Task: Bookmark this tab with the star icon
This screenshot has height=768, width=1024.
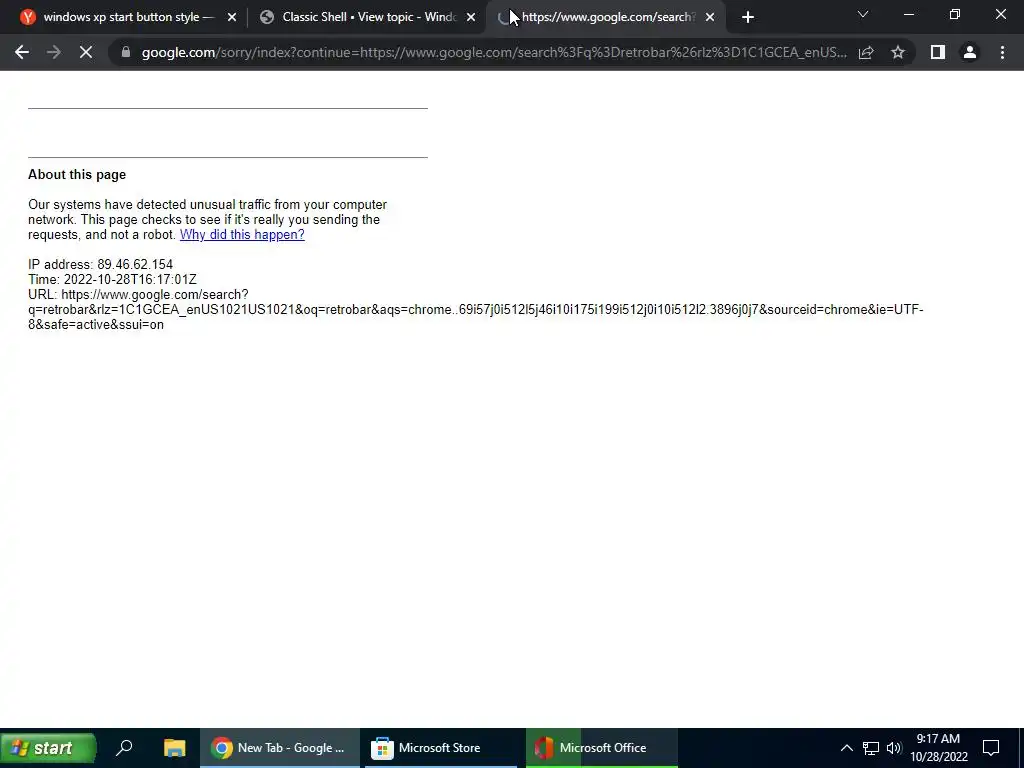Action: [898, 52]
